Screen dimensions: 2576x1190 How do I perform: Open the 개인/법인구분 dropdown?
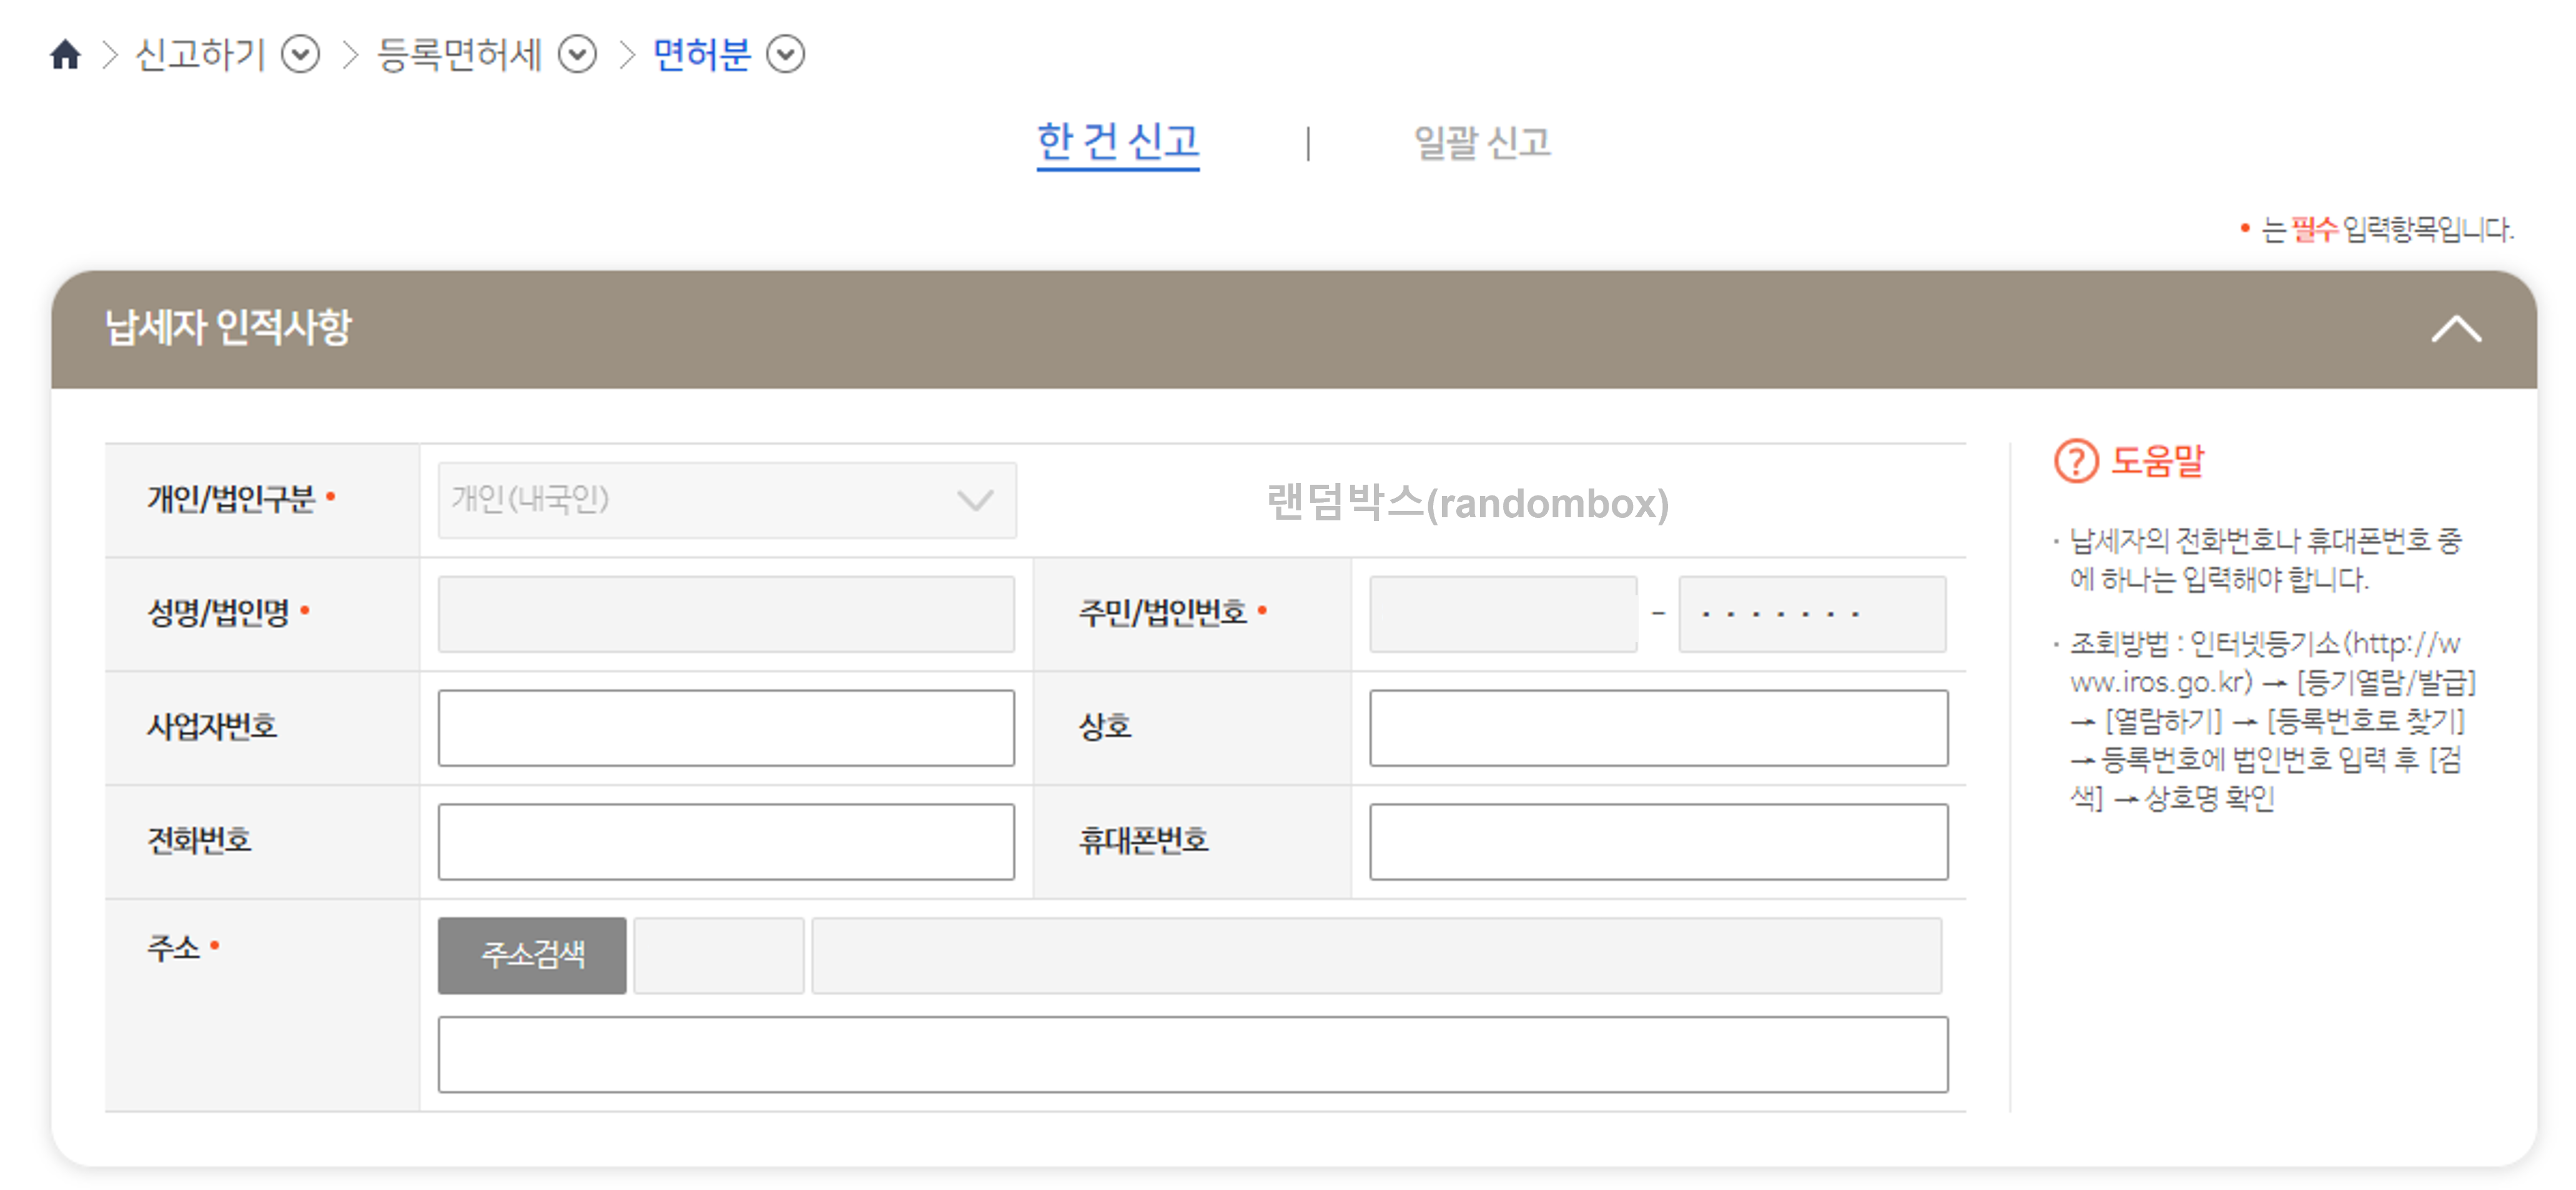[x=727, y=499]
